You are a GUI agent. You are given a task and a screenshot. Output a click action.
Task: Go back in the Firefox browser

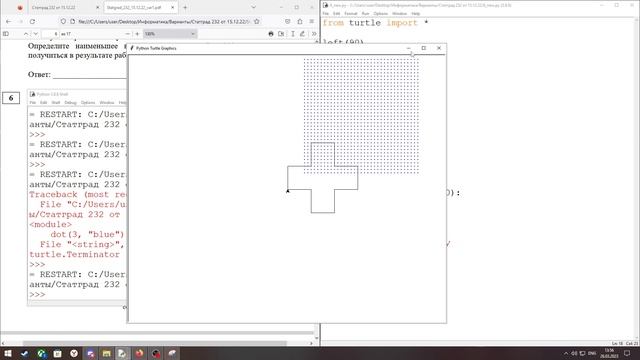[x=9, y=21]
